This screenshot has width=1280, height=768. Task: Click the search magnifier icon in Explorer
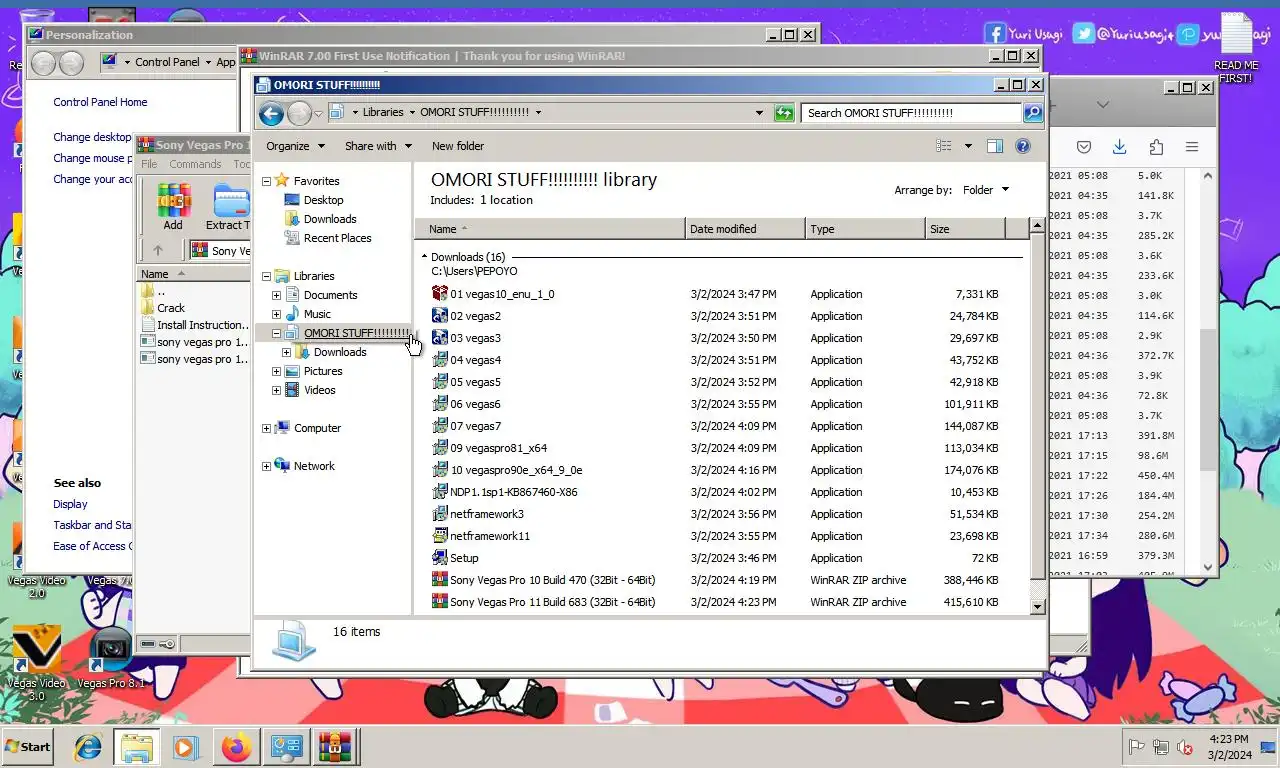click(x=1033, y=113)
